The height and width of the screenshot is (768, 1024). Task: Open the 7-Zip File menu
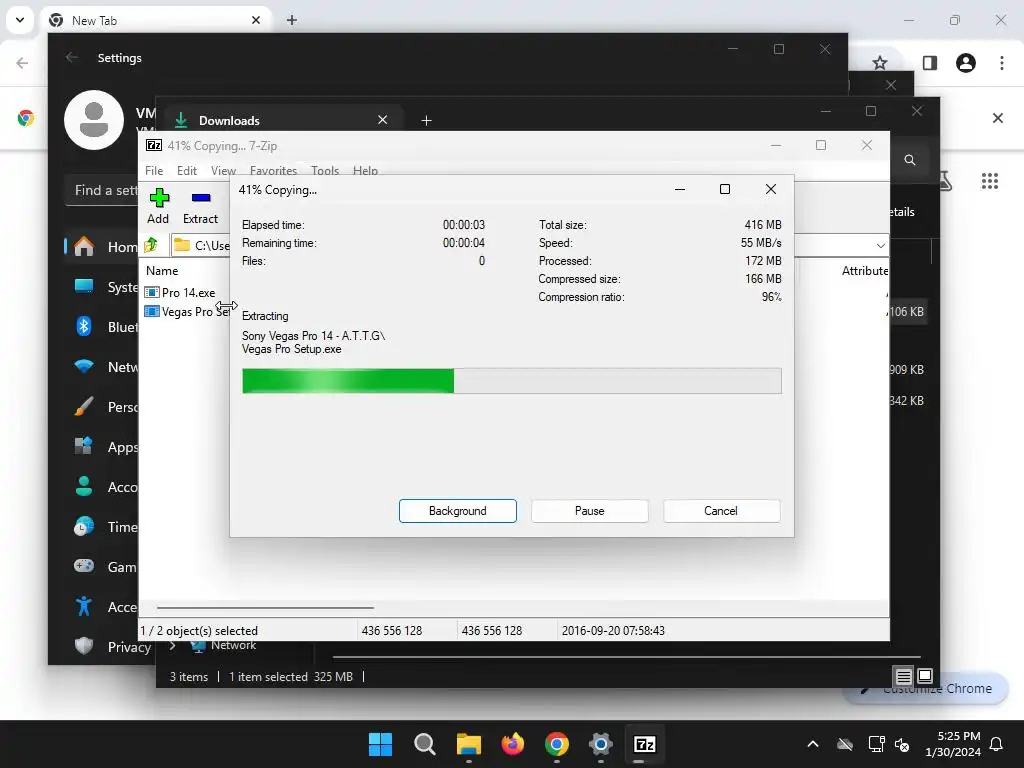click(x=154, y=170)
